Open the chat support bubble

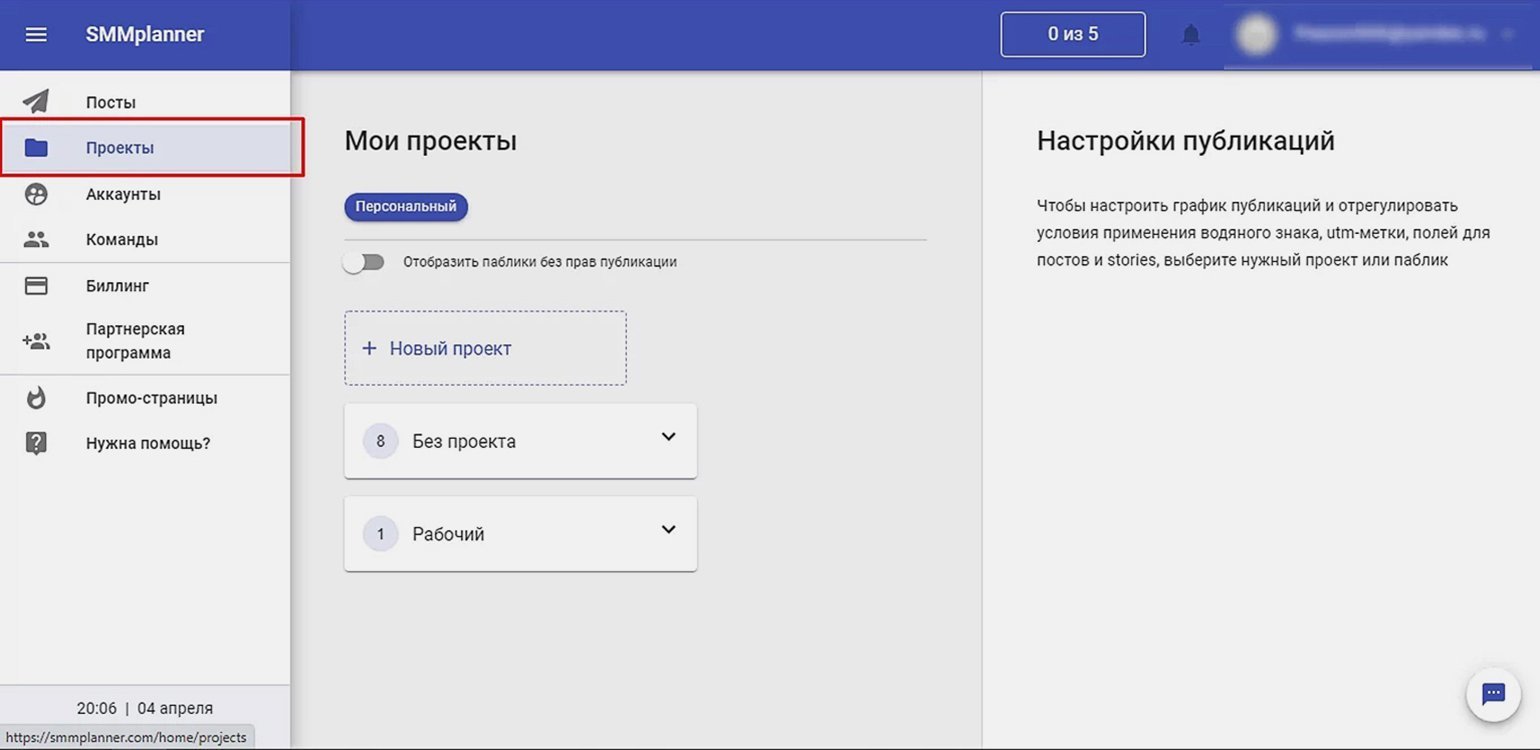tap(1493, 694)
